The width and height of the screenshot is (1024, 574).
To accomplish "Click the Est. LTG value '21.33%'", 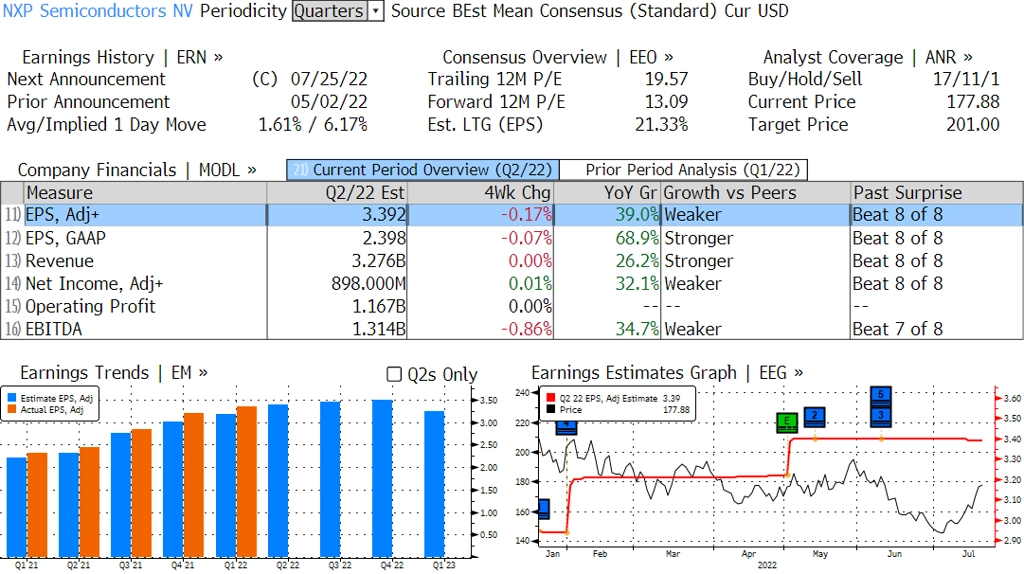I will point(662,125).
